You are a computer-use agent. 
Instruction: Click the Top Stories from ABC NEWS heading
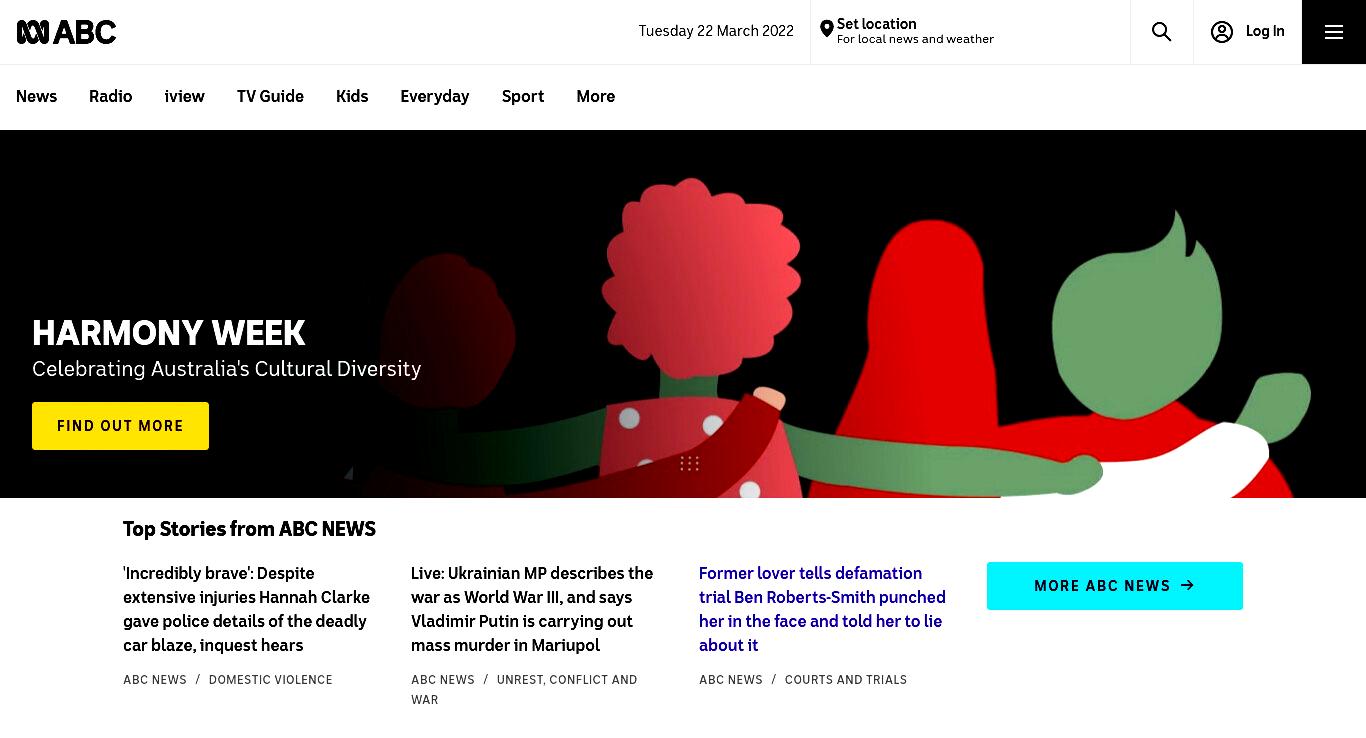coord(249,529)
